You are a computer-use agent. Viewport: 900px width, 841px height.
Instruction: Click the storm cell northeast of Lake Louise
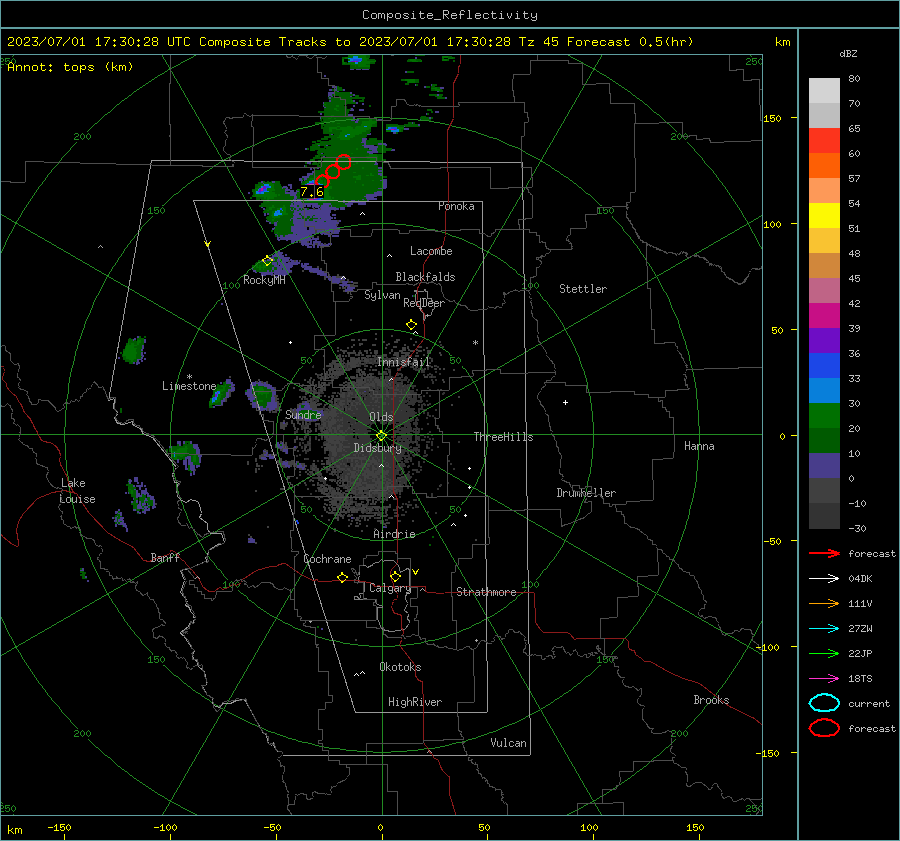[x=140, y=495]
